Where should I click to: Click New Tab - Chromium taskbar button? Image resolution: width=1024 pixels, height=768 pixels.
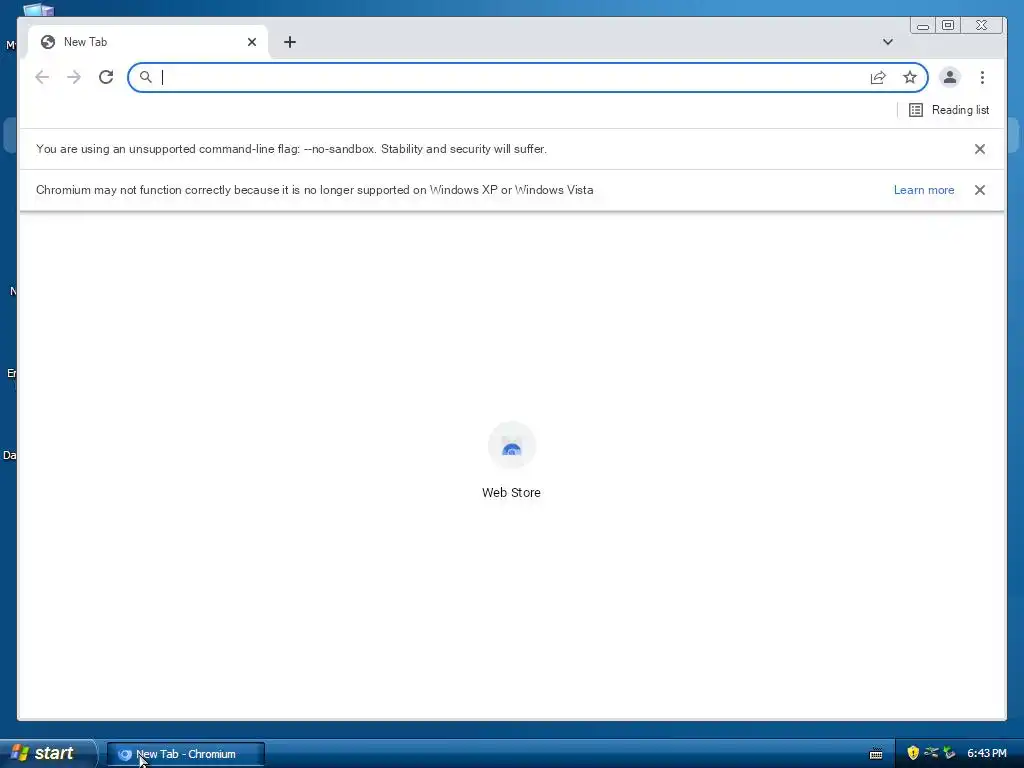pos(185,754)
